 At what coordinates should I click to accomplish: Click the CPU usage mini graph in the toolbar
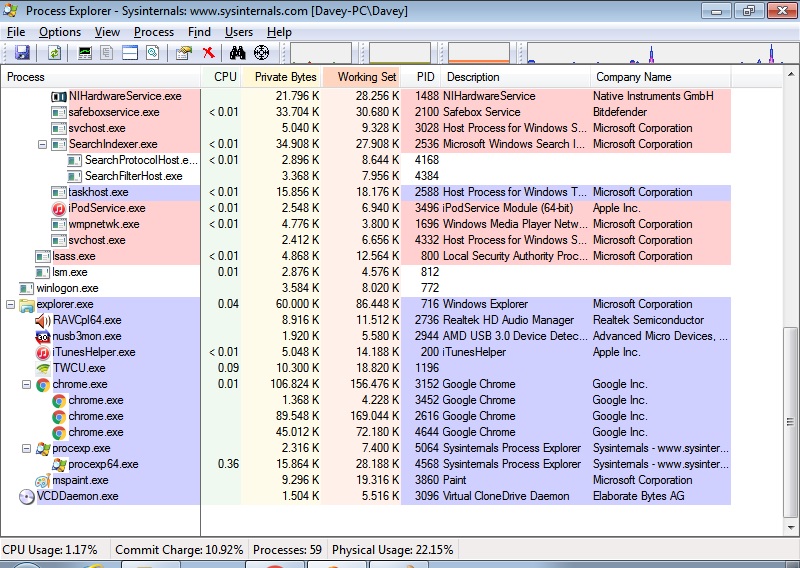pyautogui.click(x=321, y=53)
